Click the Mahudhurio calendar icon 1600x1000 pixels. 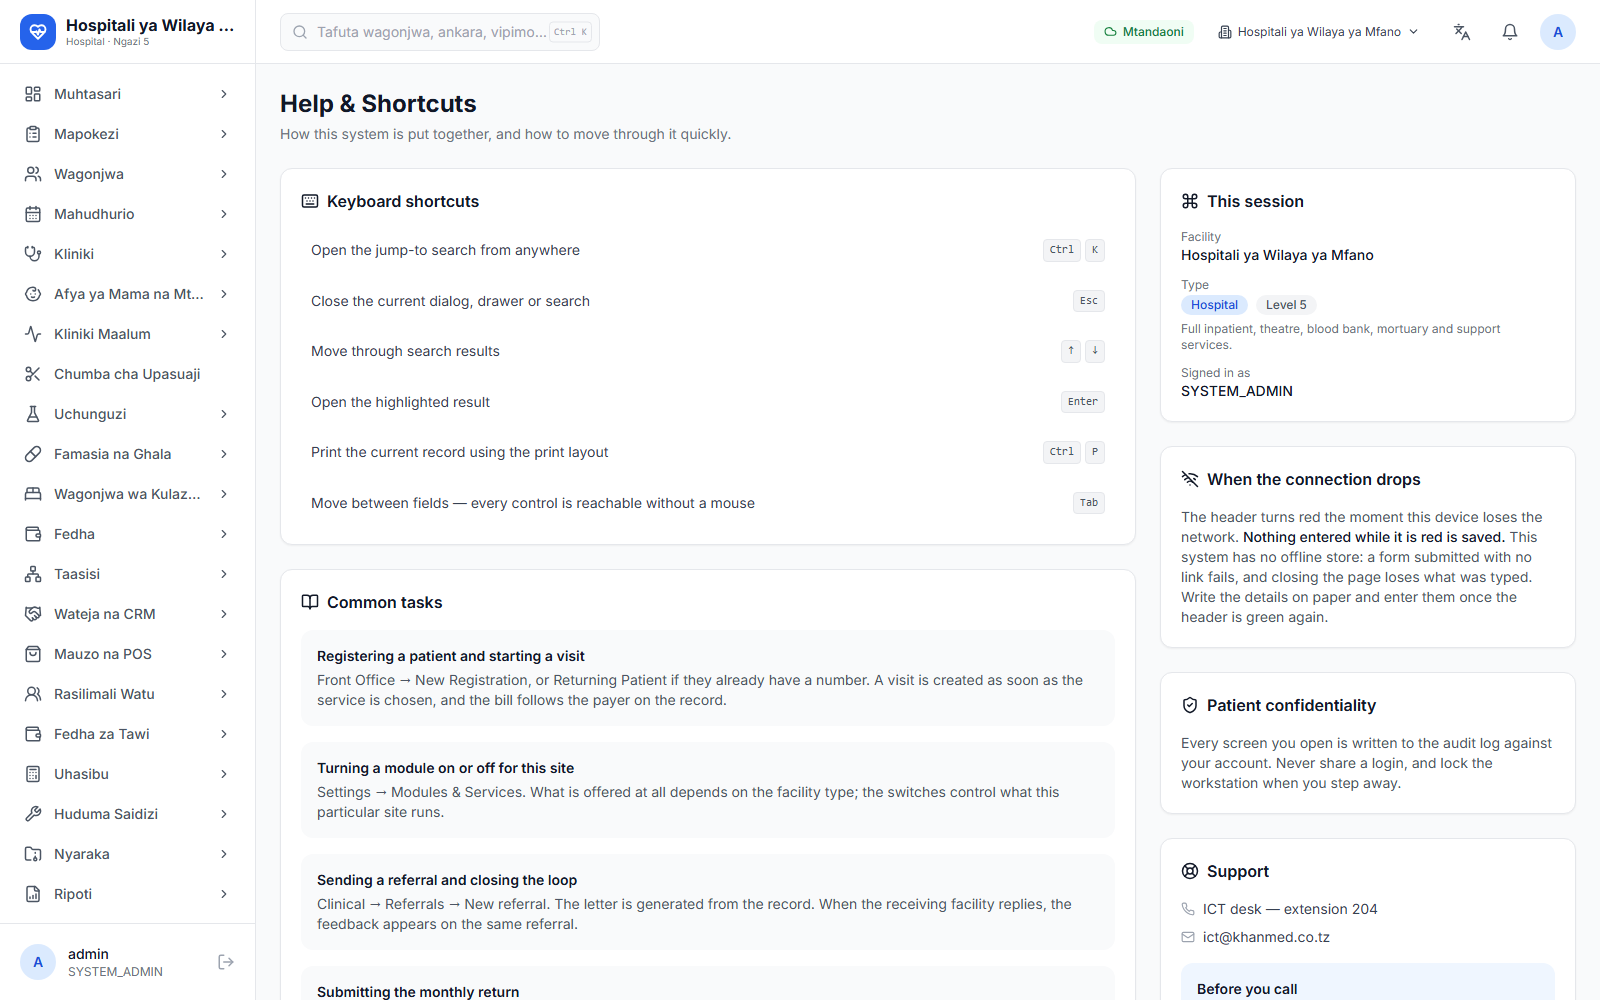(33, 214)
